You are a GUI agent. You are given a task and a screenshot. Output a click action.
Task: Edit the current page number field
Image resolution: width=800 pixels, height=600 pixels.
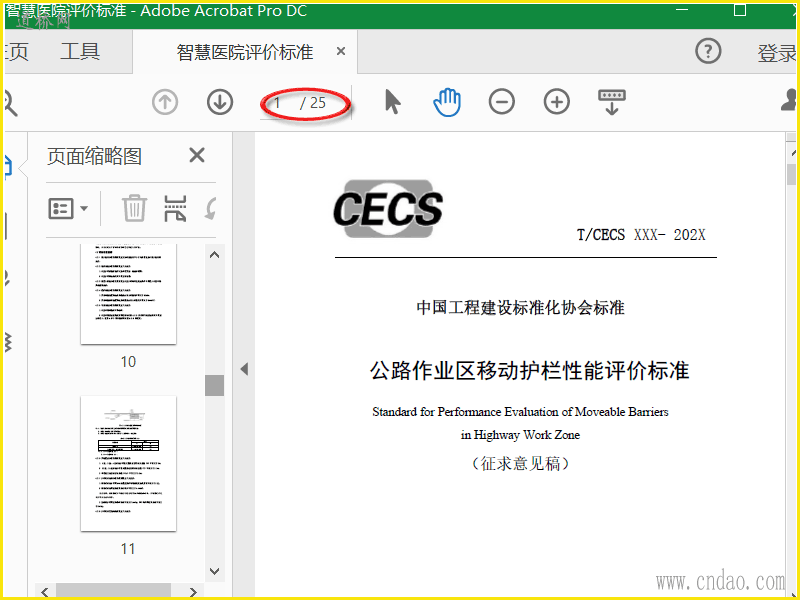pyautogui.click(x=277, y=103)
